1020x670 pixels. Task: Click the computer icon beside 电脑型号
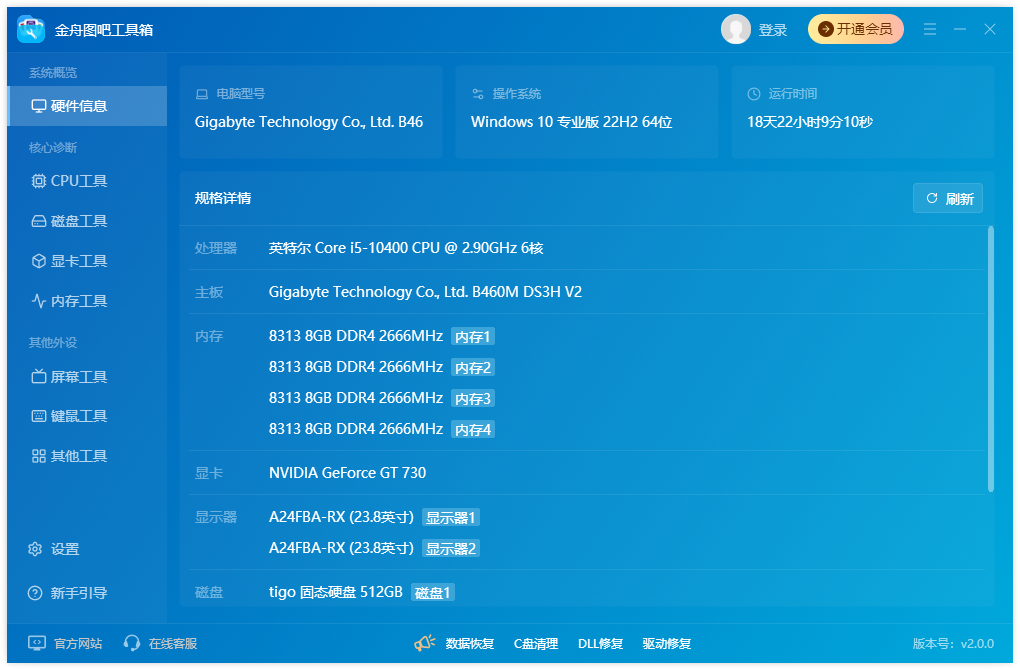(x=202, y=94)
